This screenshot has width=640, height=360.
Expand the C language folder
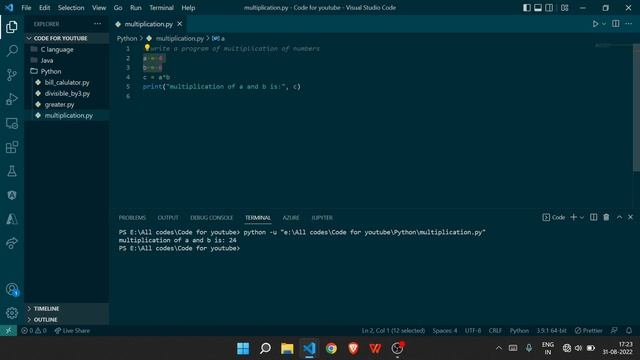67,49
